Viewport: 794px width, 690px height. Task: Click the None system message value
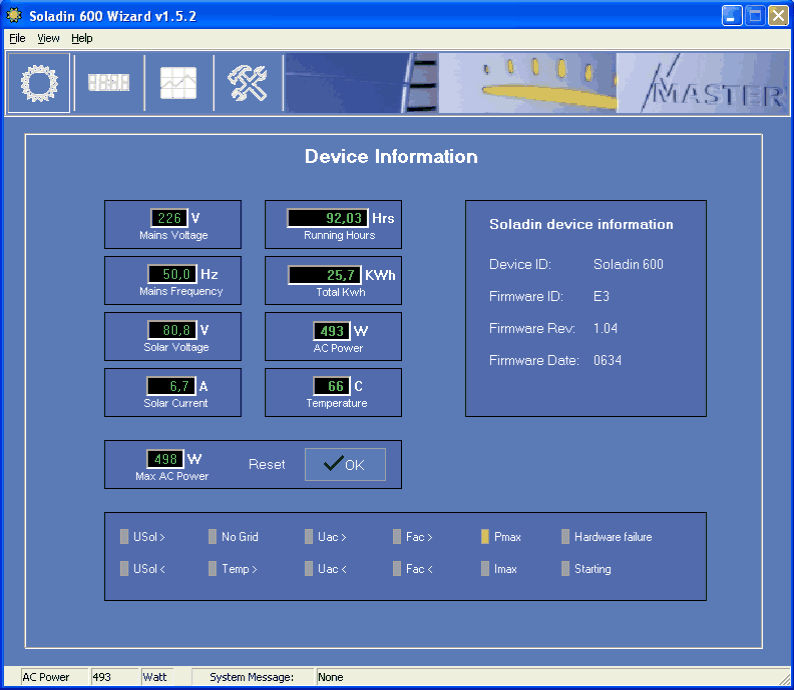[331, 677]
